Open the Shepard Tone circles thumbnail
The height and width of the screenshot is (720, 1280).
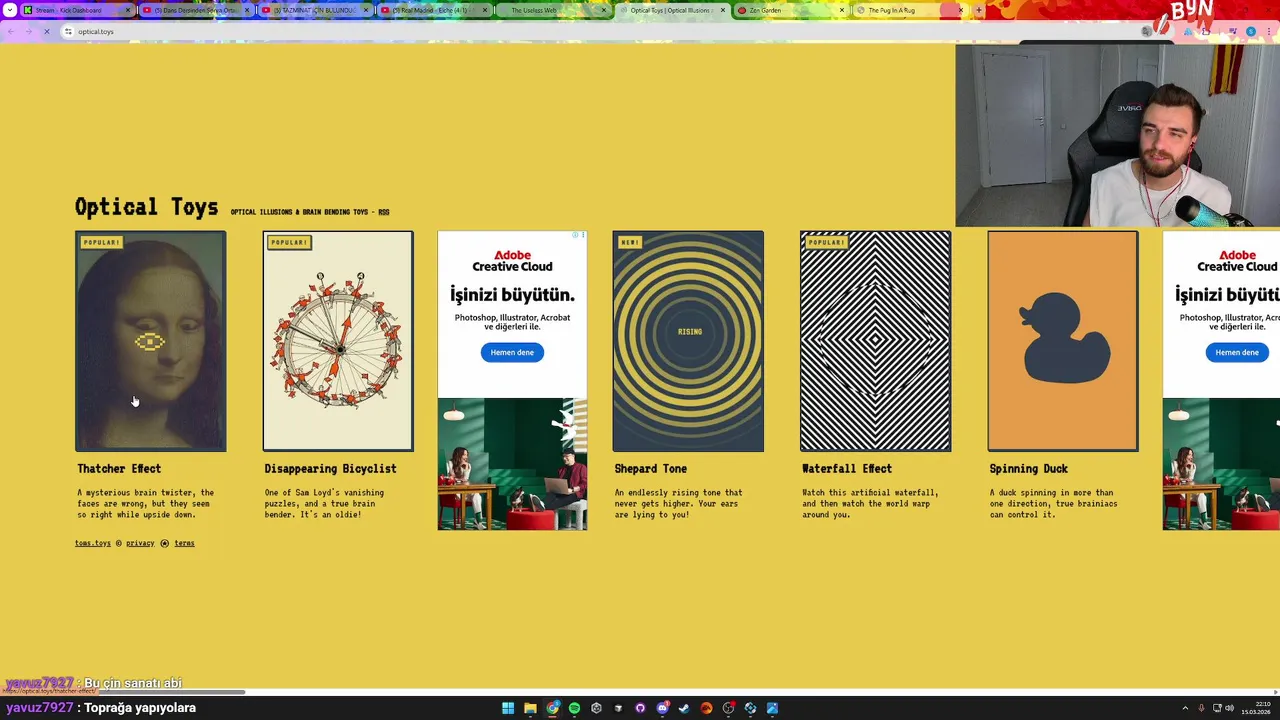pyautogui.click(x=688, y=341)
